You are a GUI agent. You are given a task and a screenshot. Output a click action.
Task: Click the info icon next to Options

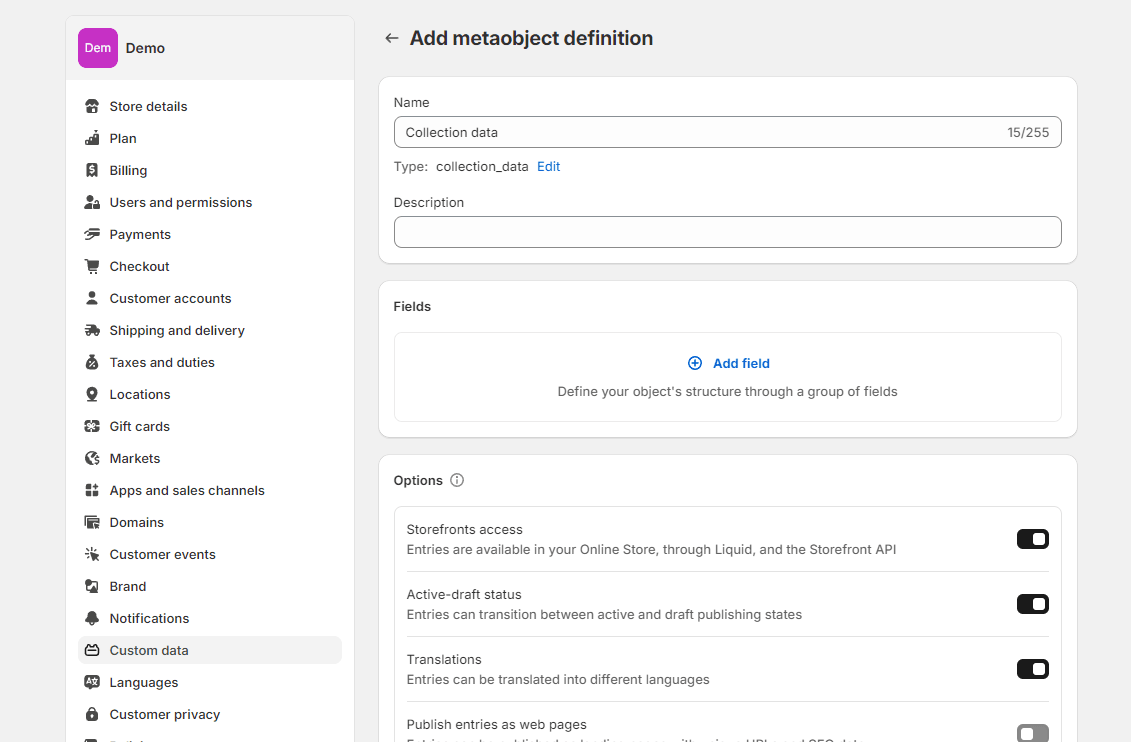[x=457, y=480]
